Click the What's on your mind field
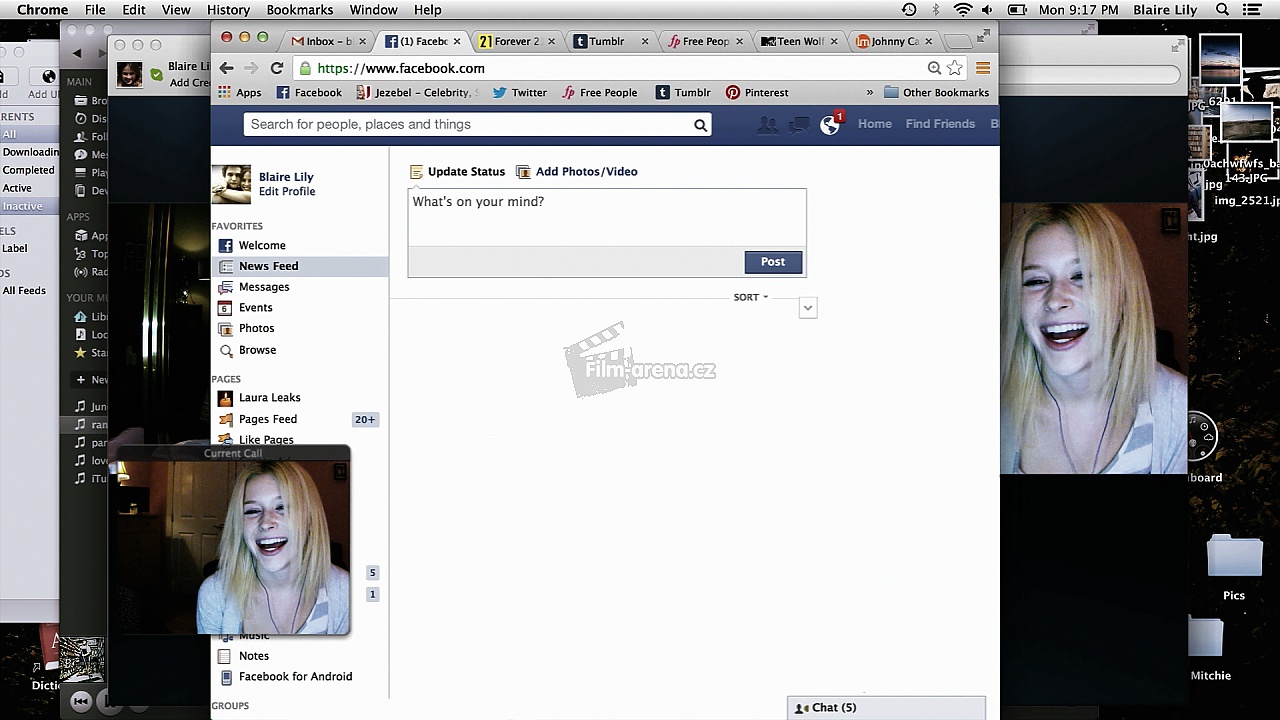Viewport: 1280px width, 720px height. click(606, 215)
